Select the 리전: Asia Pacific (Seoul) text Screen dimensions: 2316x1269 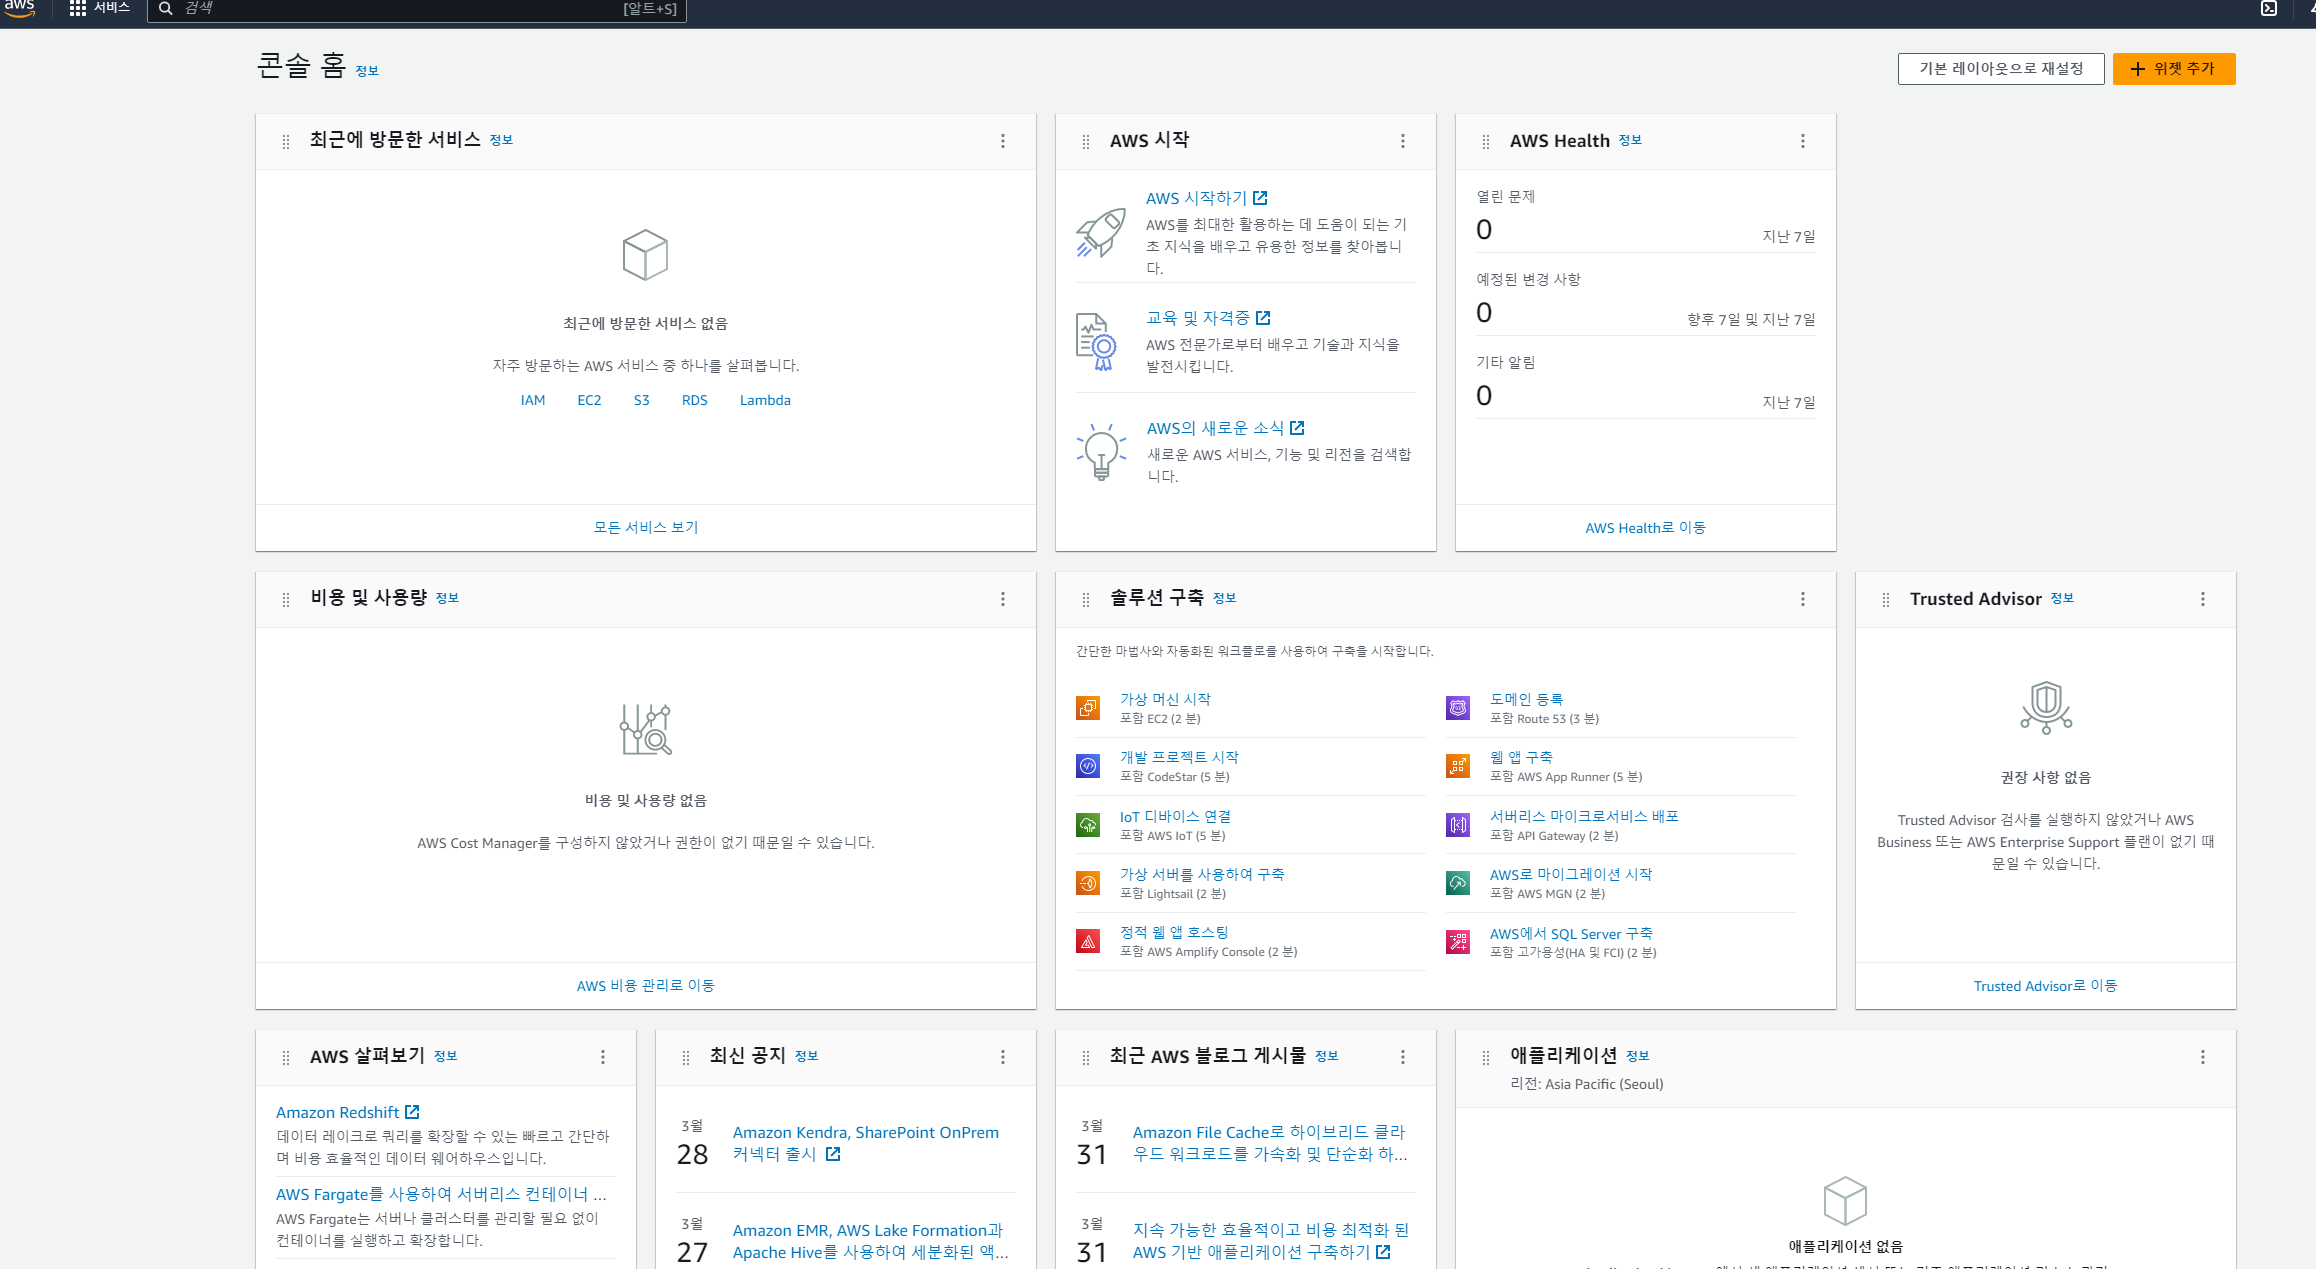[1587, 1084]
